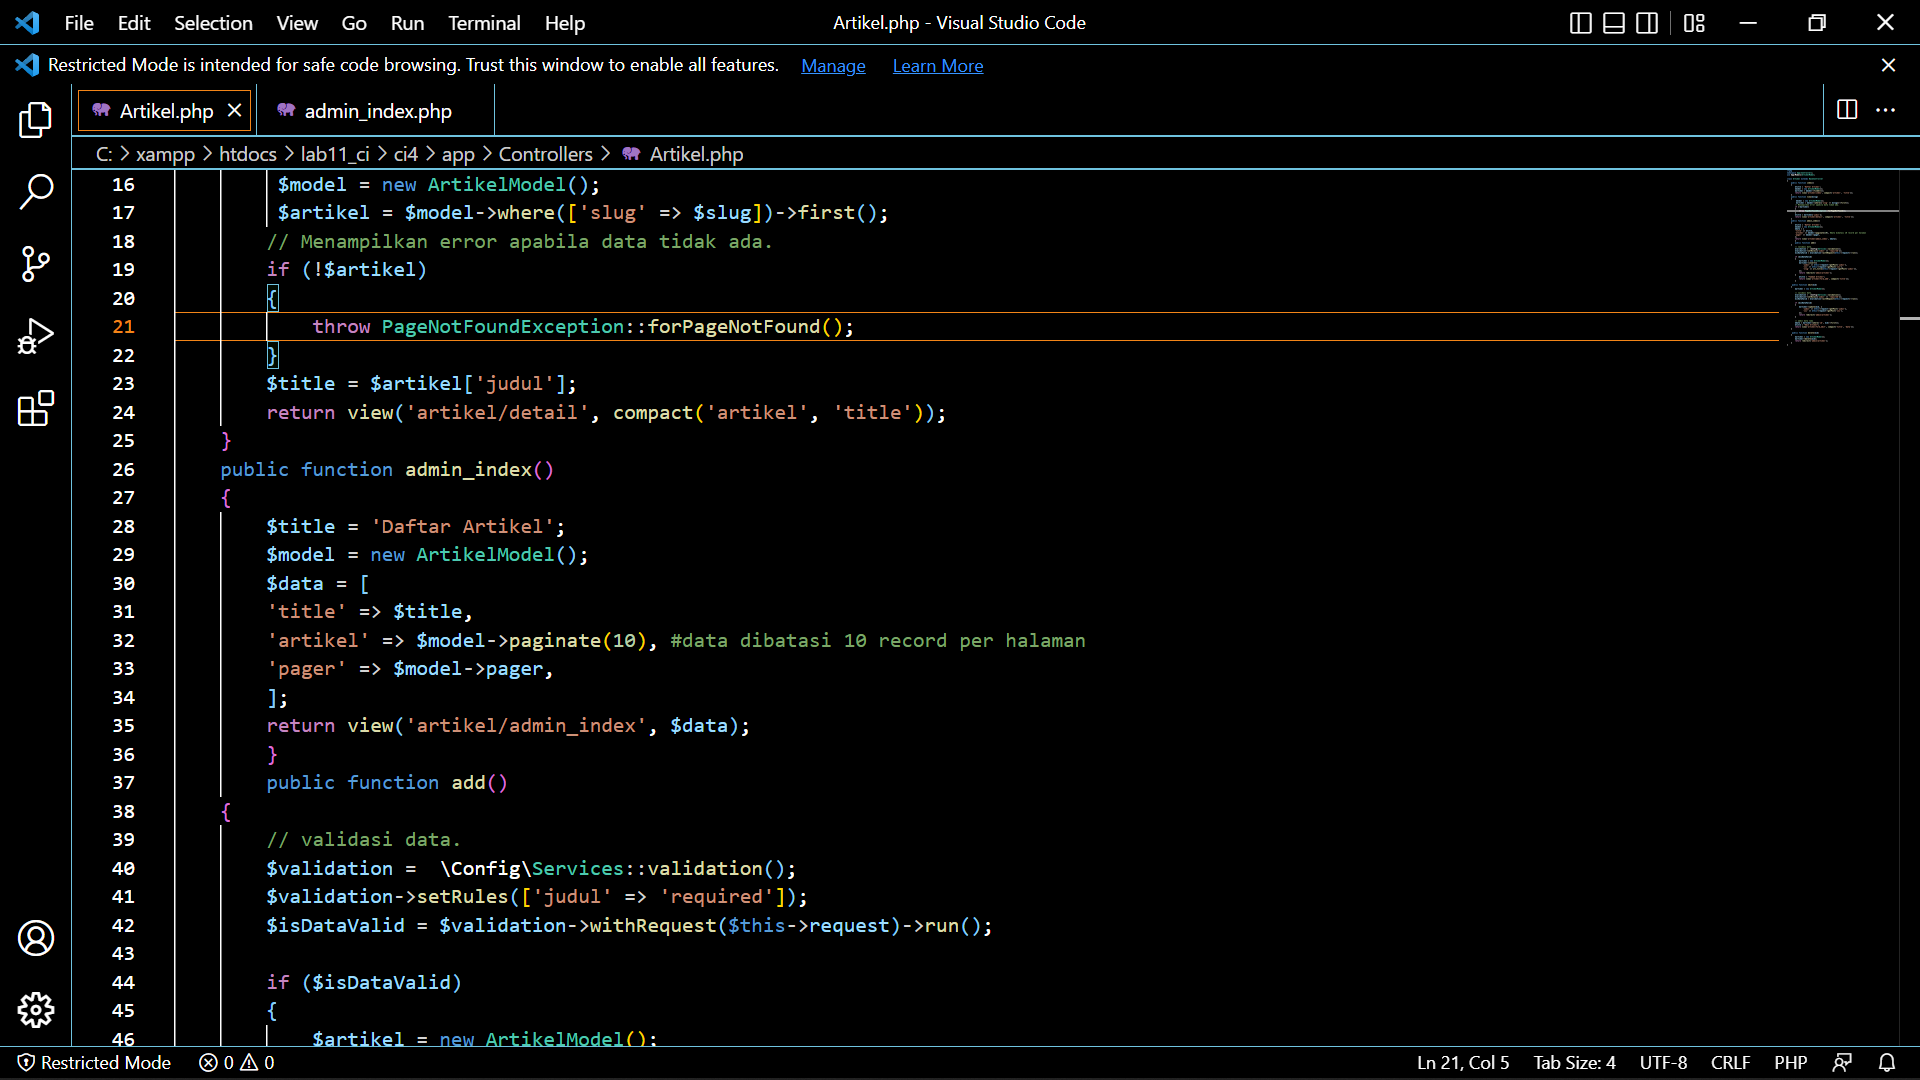The width and height of the screenshot is (1920, 1080).
Task: Click the Learn More link in Restricted Mode banner
Action: (937, 65)
